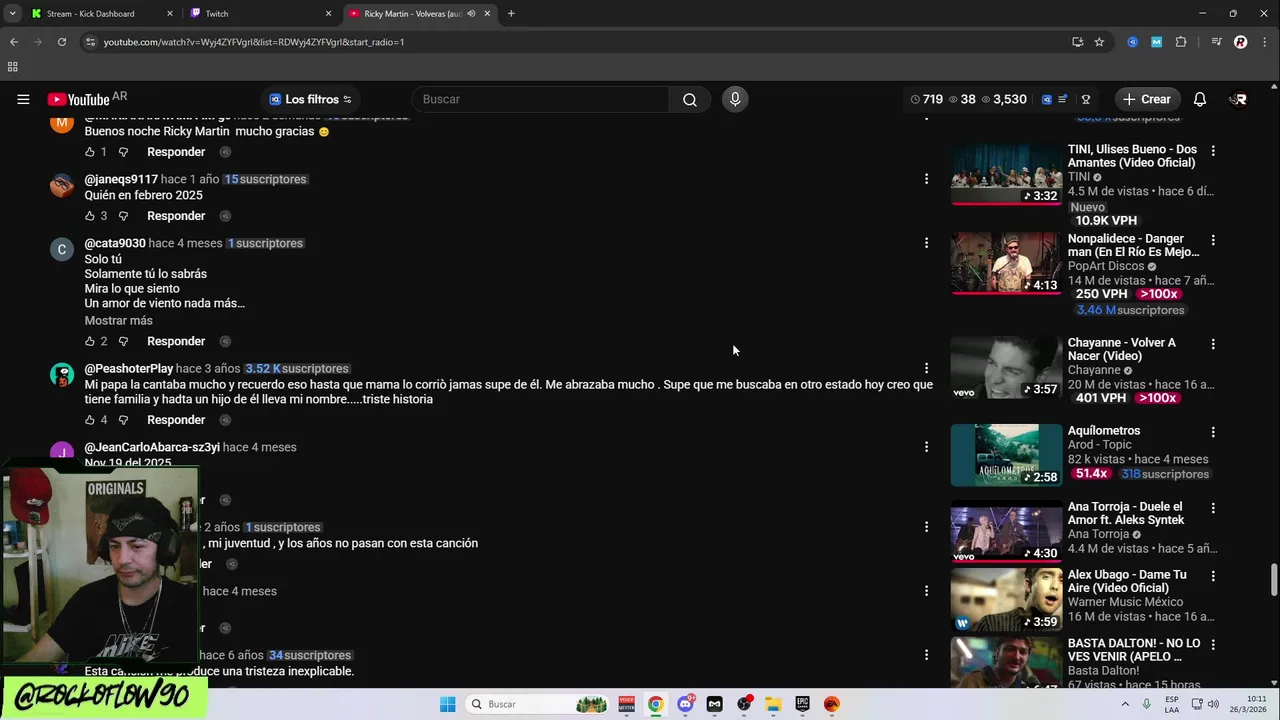Reply to cata9030 with Responder
This screenshot has height=720, width=1280.
pyautogui.click(x=176, y=341)
